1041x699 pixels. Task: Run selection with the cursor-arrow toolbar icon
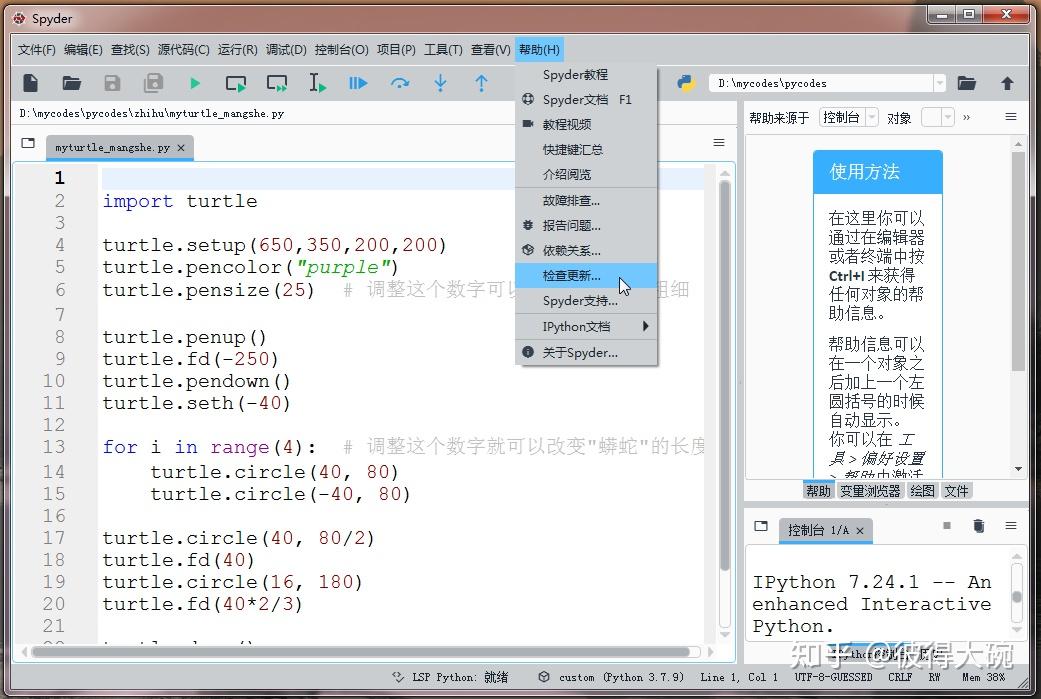318,83
